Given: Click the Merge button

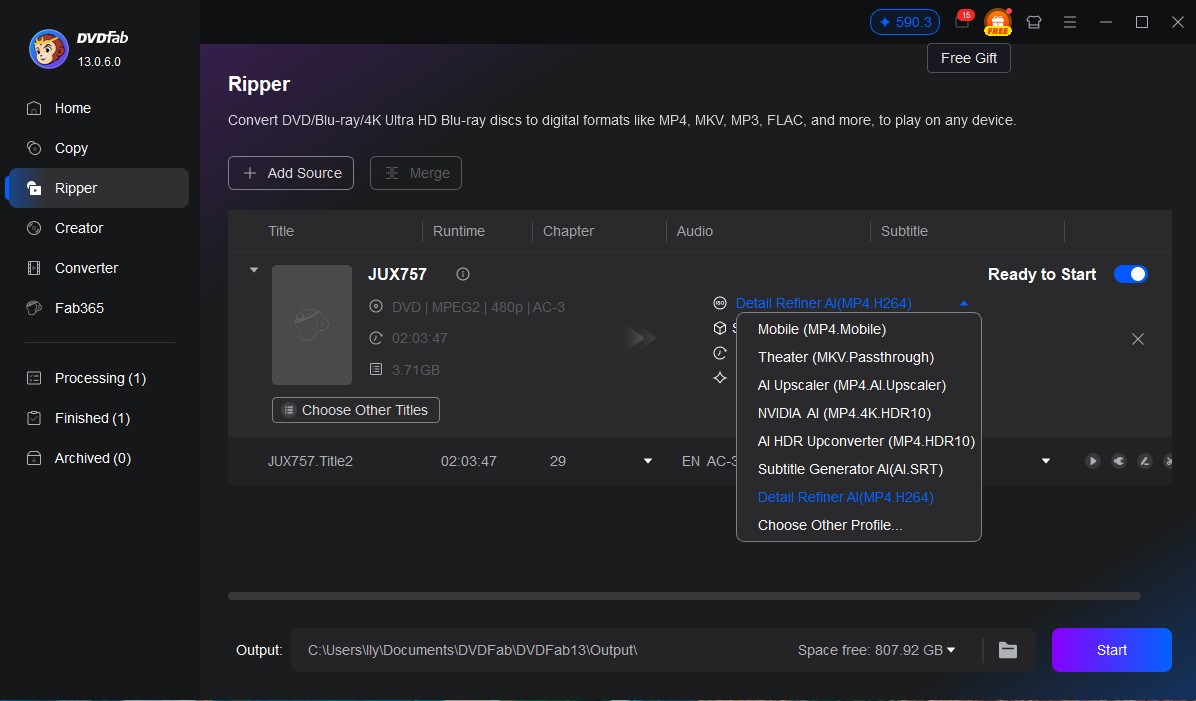Looking at the screenshot, I should click(416, 173).
